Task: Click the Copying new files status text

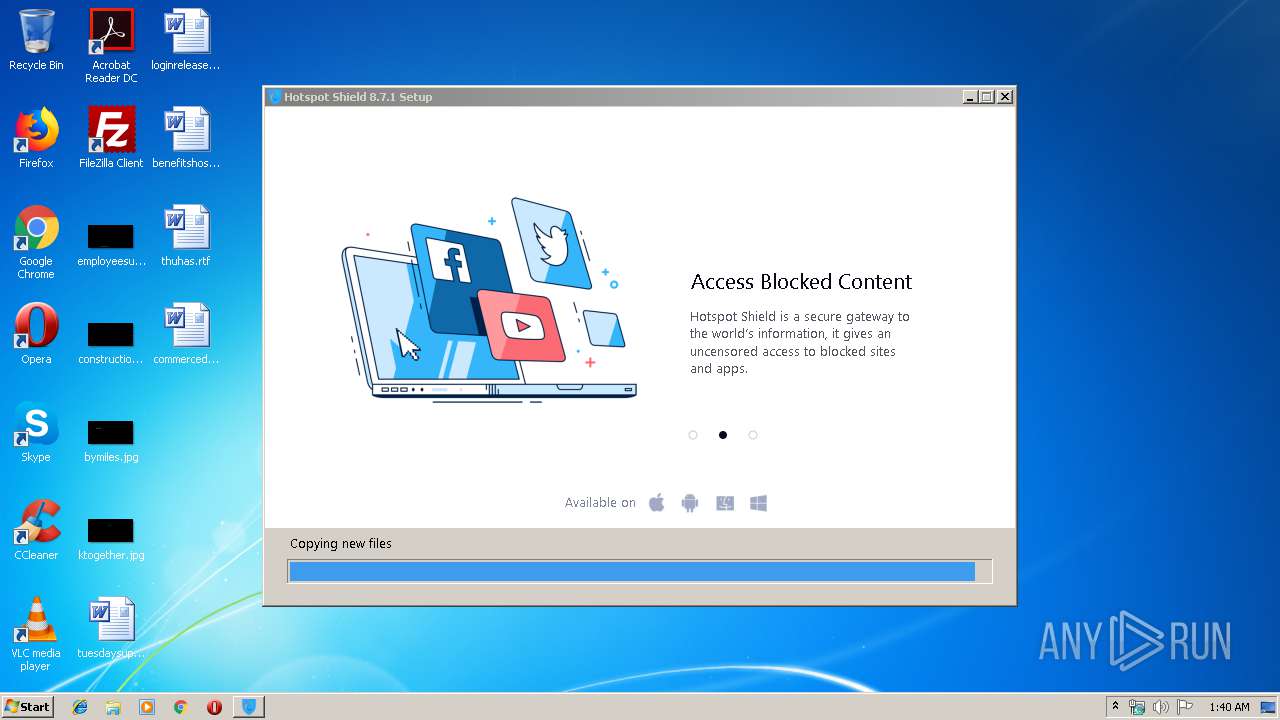Action: point(341,544)
